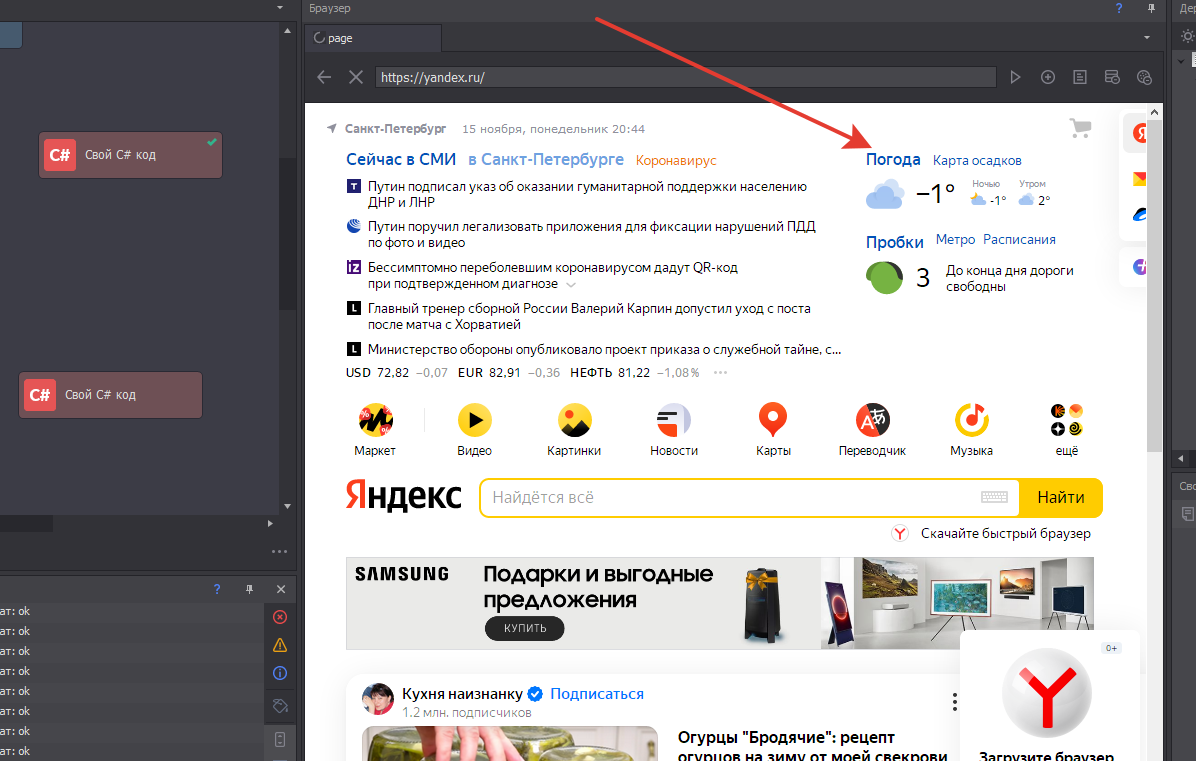
Task: Pin the log panel
Action: (249, 589)
